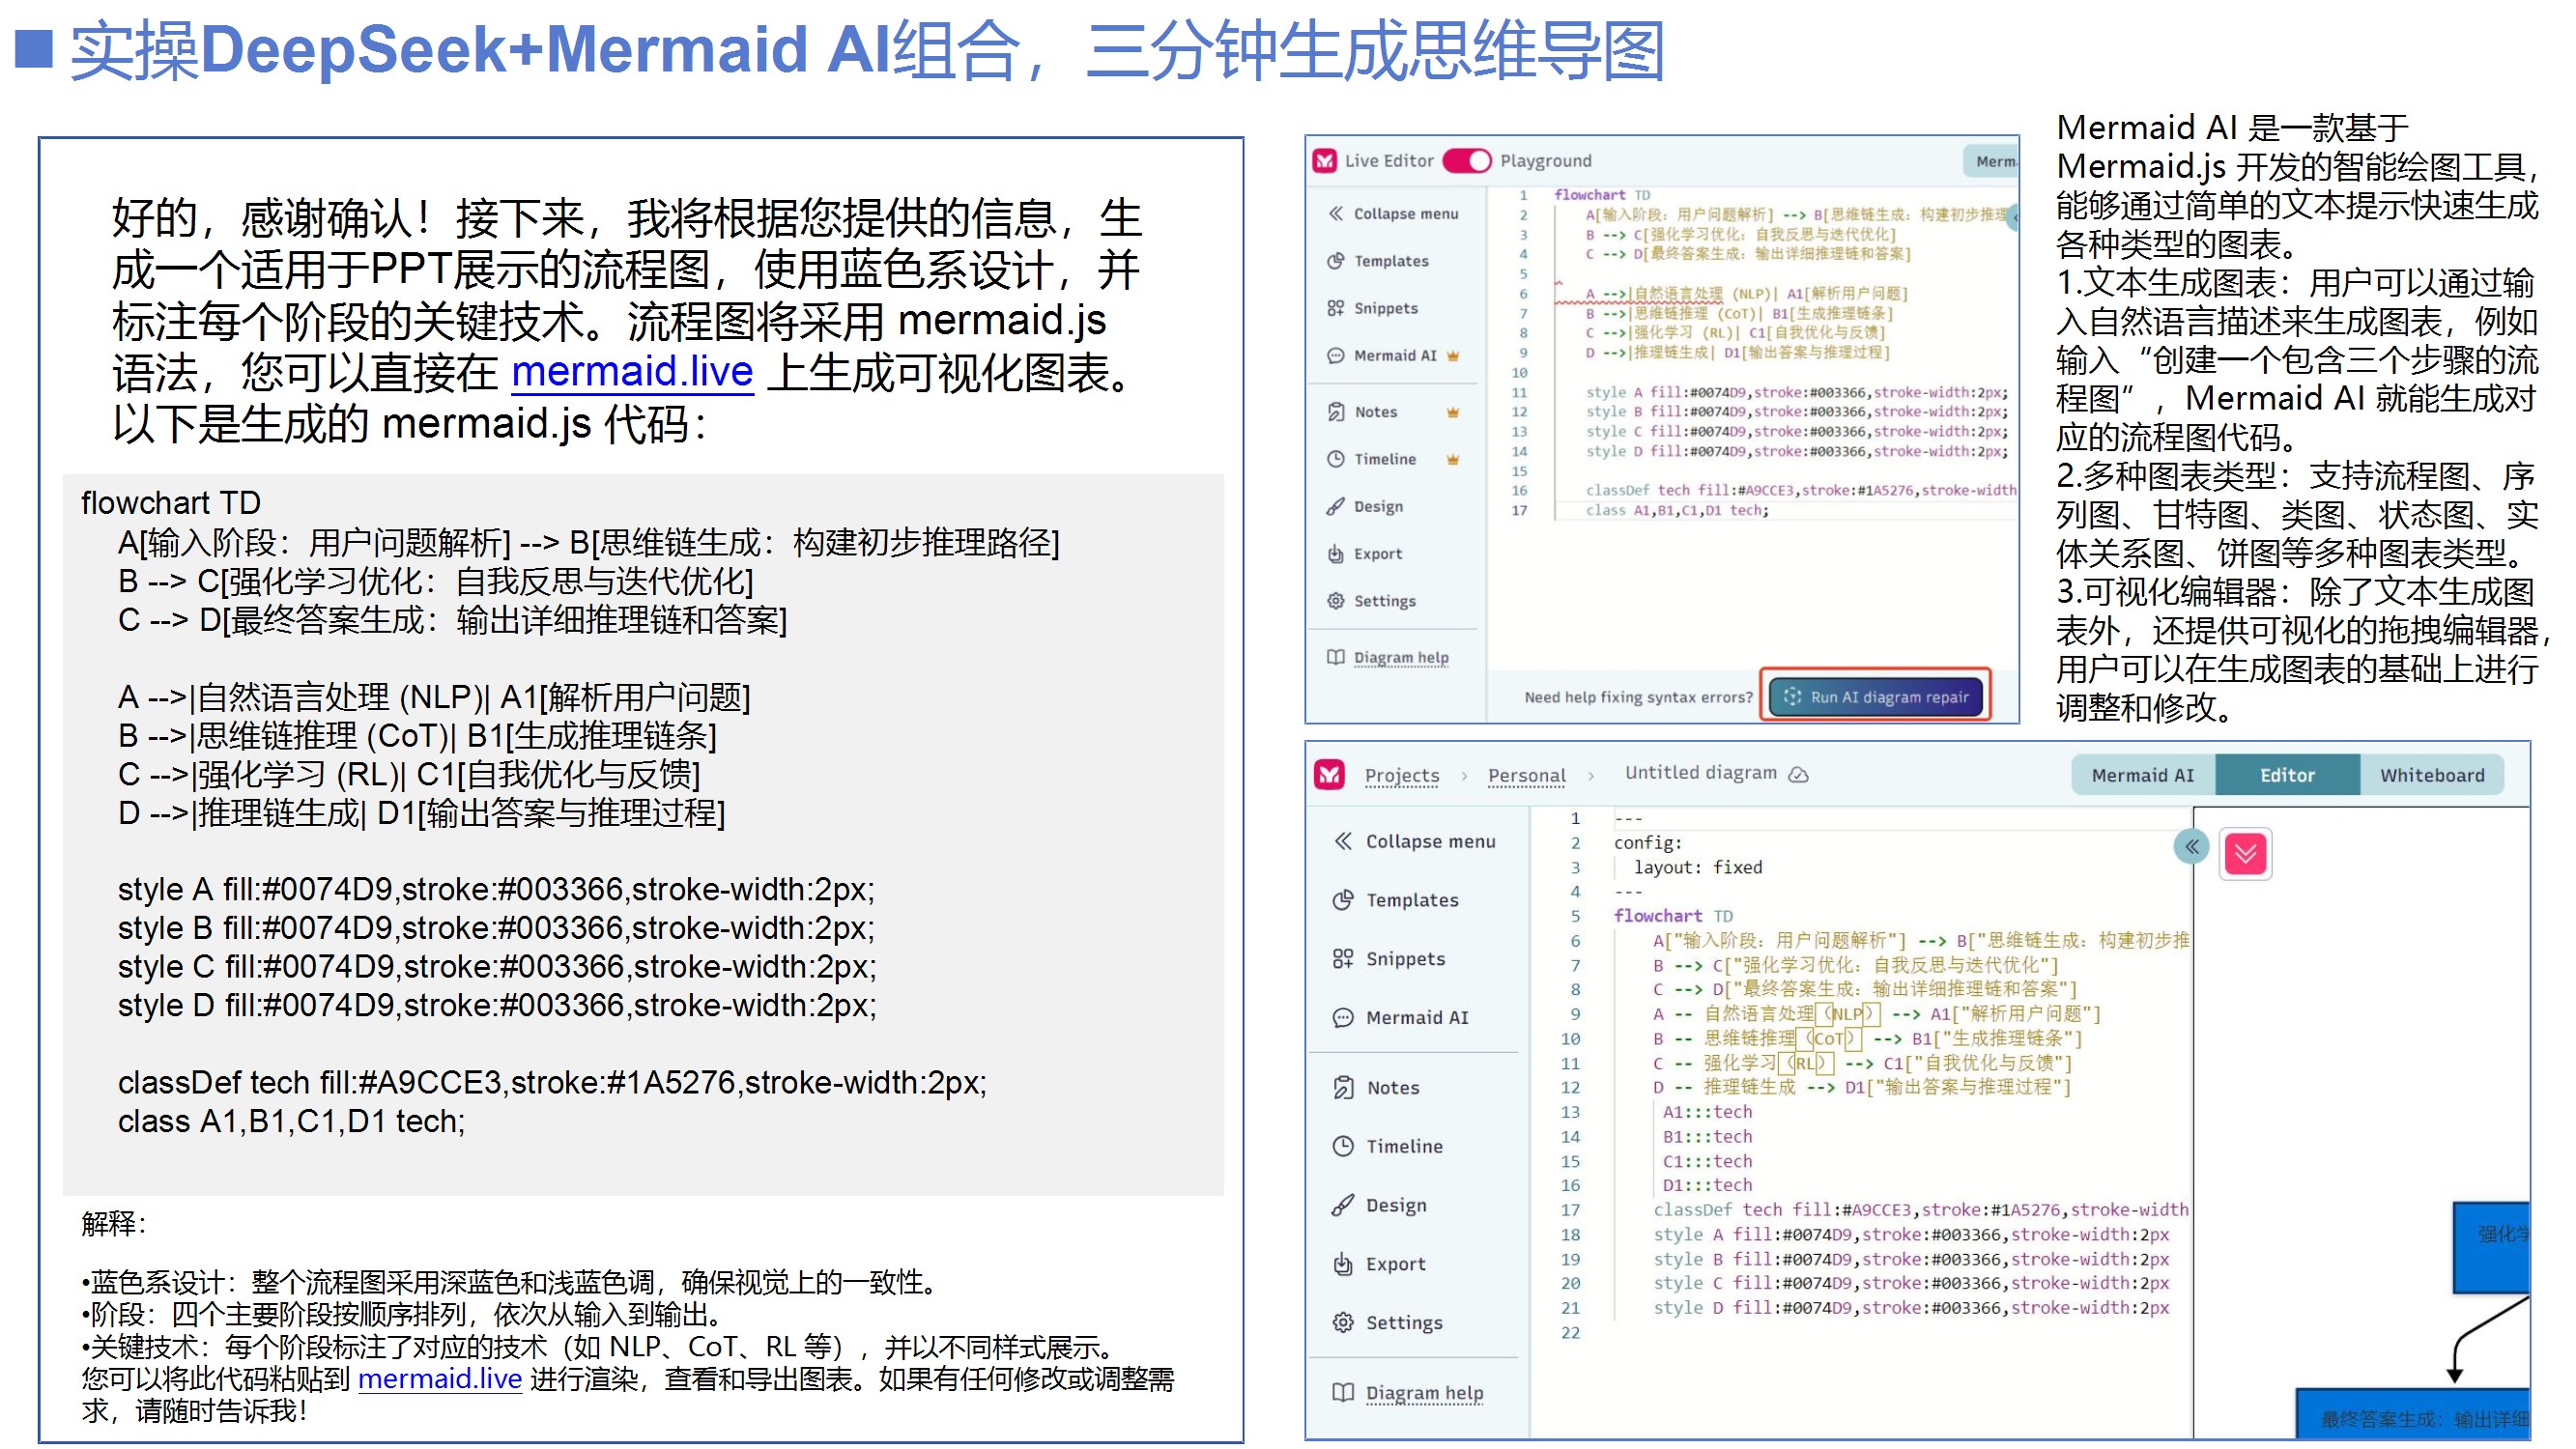Expand the pink chevron-down button
2576x1449 pixels.
click(2245, 853)
